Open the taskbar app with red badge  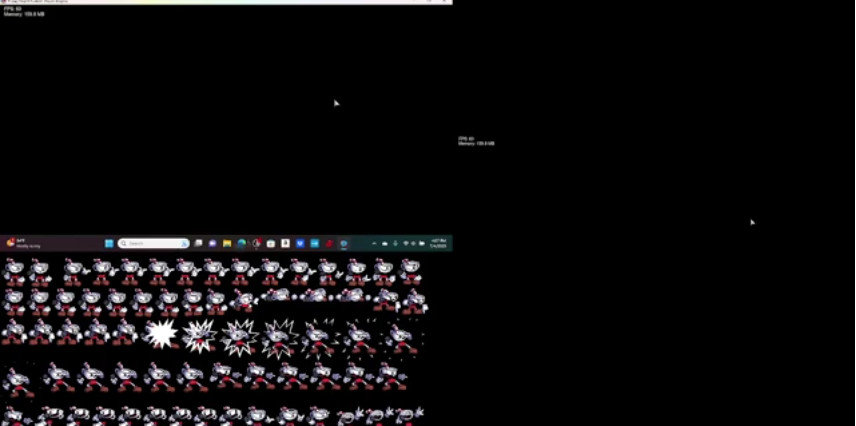point(256,244)
